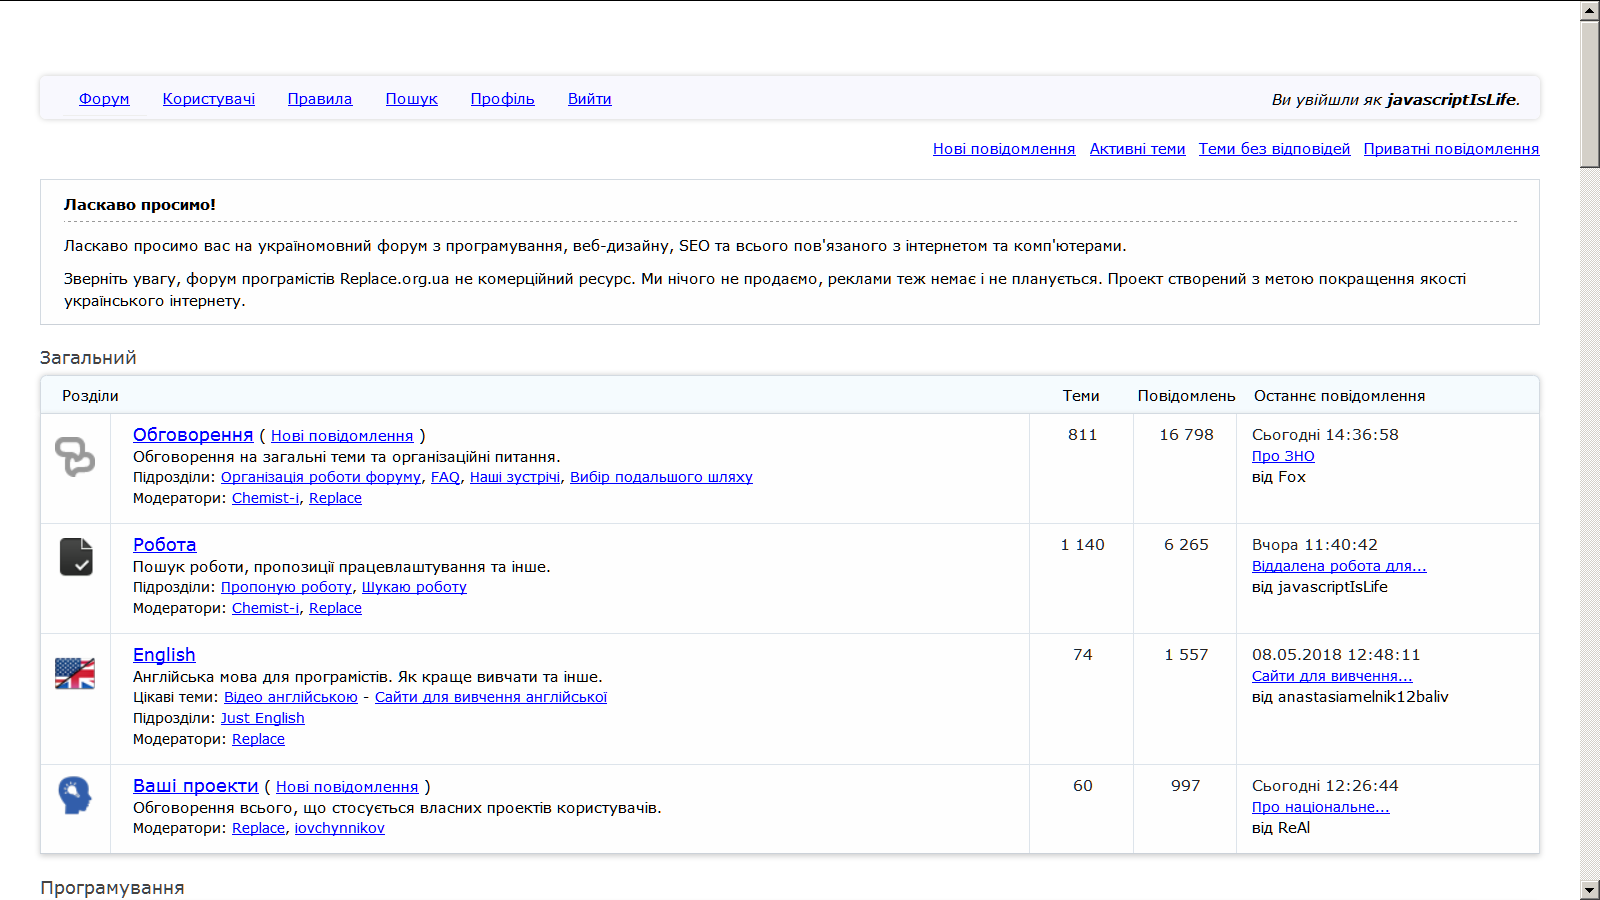The width and height of the screenshot is (1600, 900).
Task: Open the Форум menu item
Action: tap(103, 99)
